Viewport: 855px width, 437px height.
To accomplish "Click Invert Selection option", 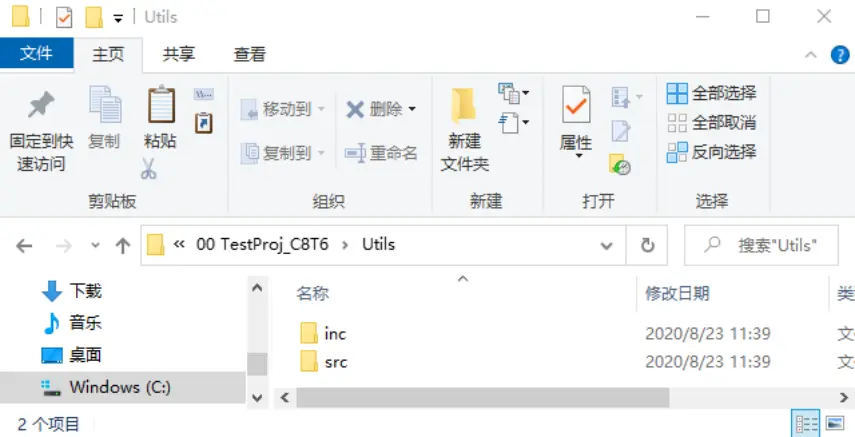I will tap(712, 152).
